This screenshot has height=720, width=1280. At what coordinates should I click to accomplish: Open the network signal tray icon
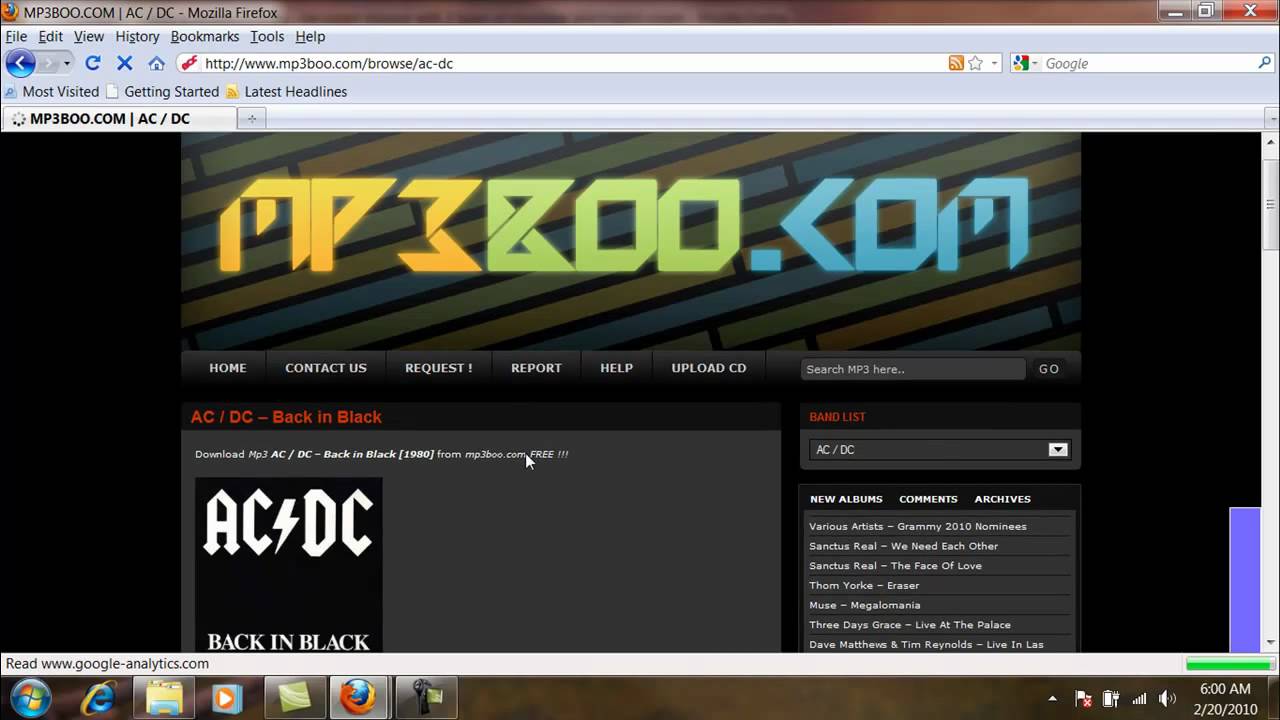1139,698
